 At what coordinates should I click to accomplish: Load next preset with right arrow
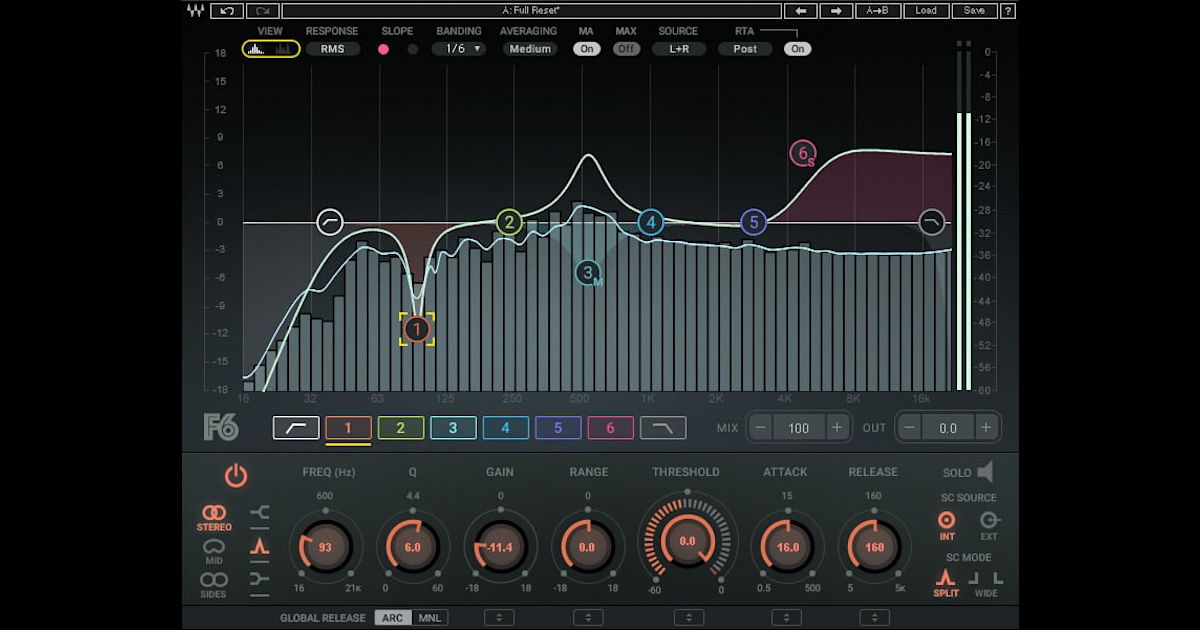click(x=836, y=11)
